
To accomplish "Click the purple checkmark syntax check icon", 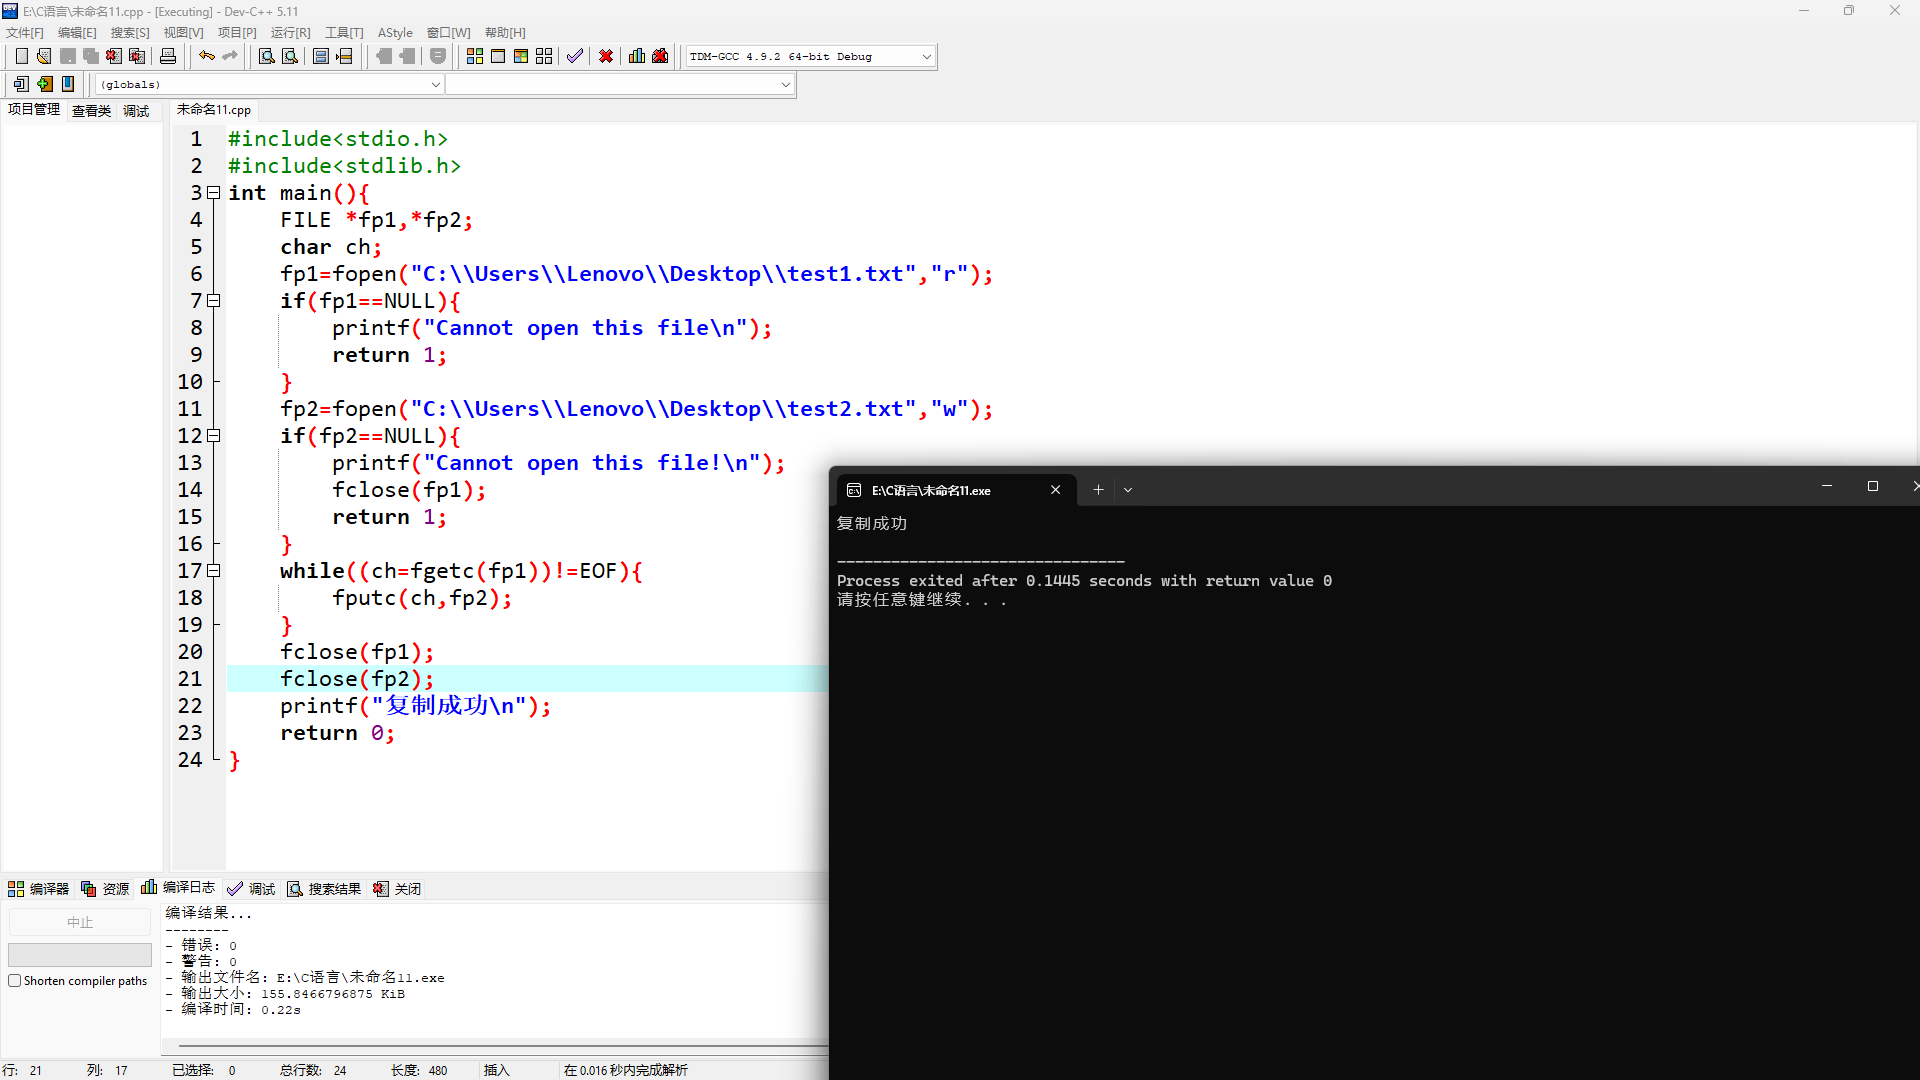I will [x=574, y=56].
